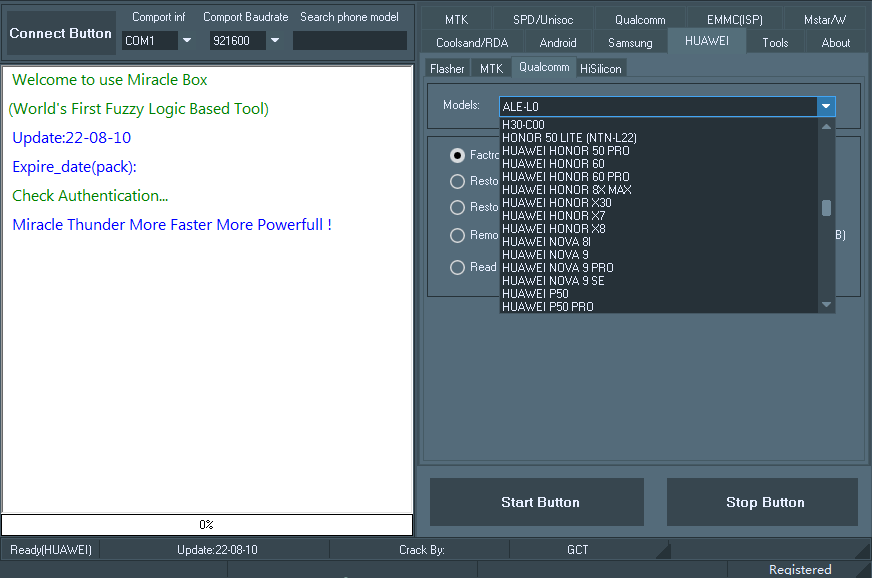Switch to the MTK top tab
The width and height of the screenshot is (872, 578).
pyautogui.click(x=456, y=19)
